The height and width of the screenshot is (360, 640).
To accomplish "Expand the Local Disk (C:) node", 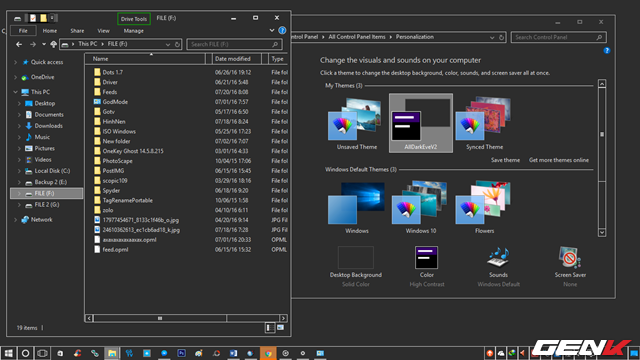I will [19, 171].
